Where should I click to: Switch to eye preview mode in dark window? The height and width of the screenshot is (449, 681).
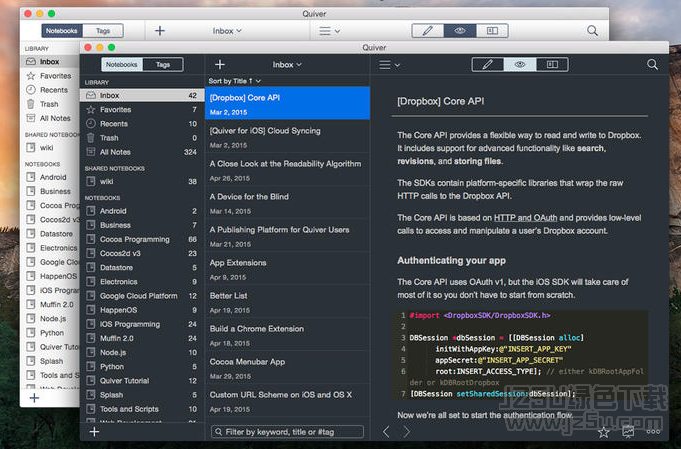tap(519, 64)
